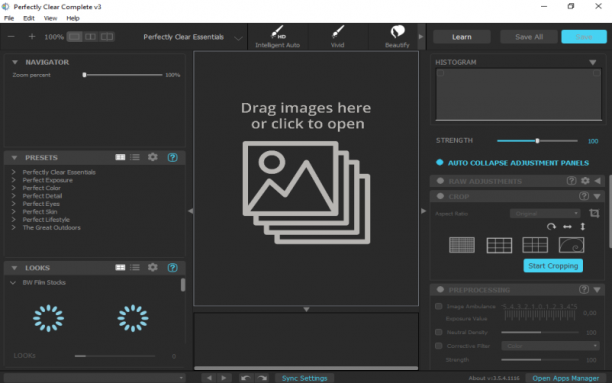Viewport: 612px width, 383px height.
Task: Collapse the Histogram panel
Action: (592, 62)
